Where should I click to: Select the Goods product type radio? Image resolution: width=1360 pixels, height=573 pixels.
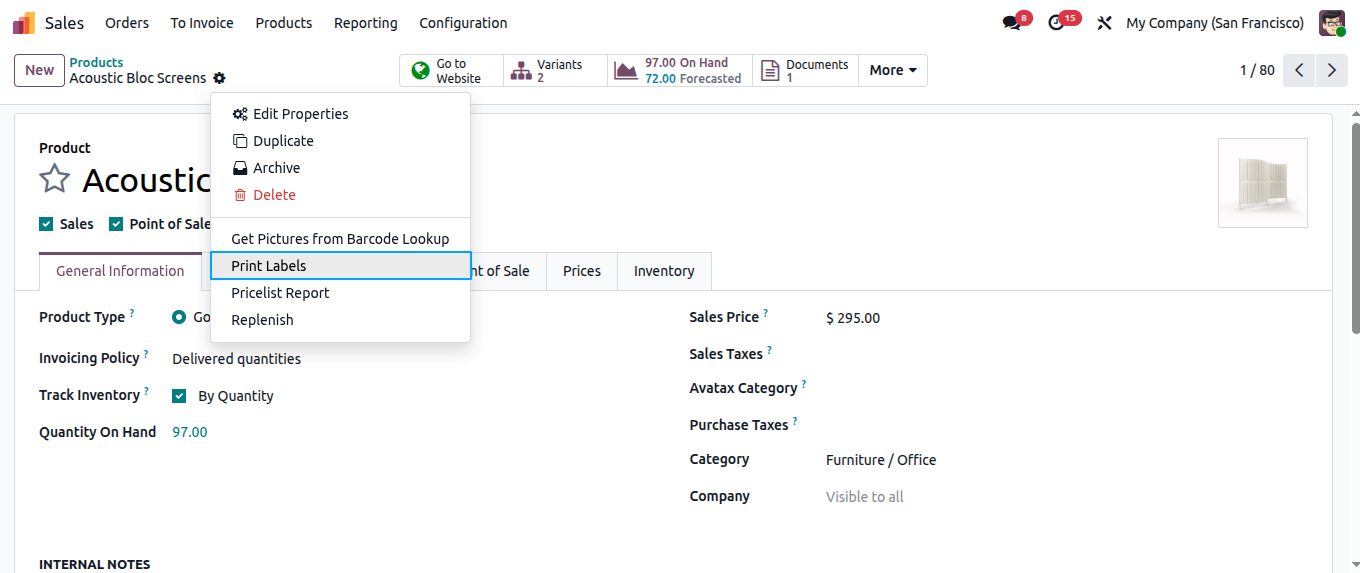179,317
